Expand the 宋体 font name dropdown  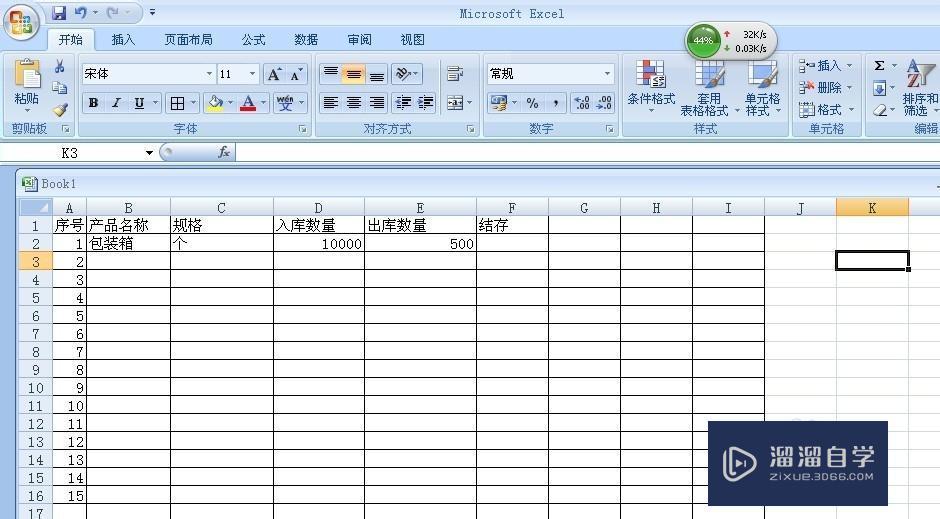[x=209, y=74]
